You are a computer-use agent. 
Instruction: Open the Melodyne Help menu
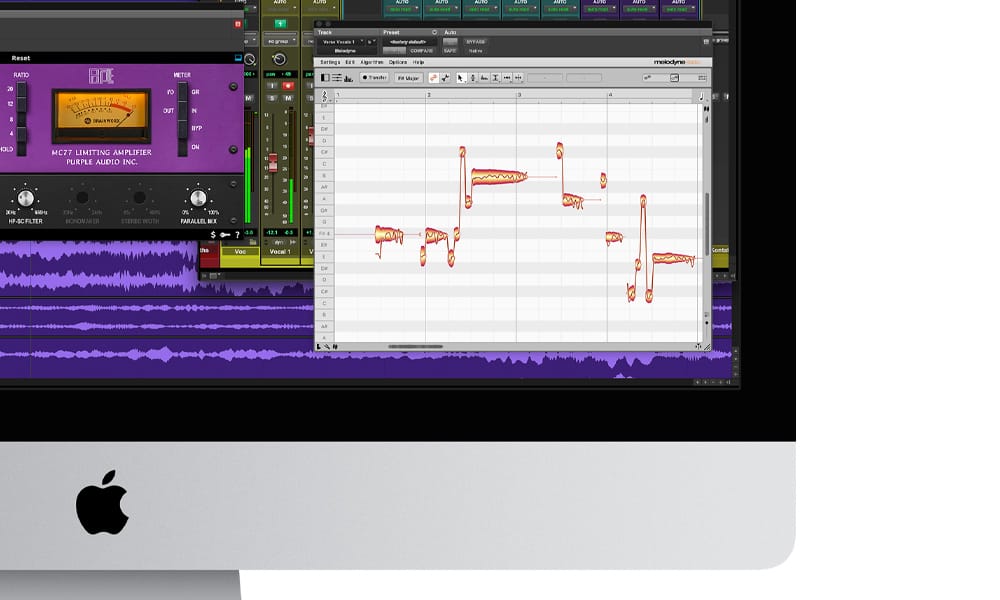pos(418,62)
